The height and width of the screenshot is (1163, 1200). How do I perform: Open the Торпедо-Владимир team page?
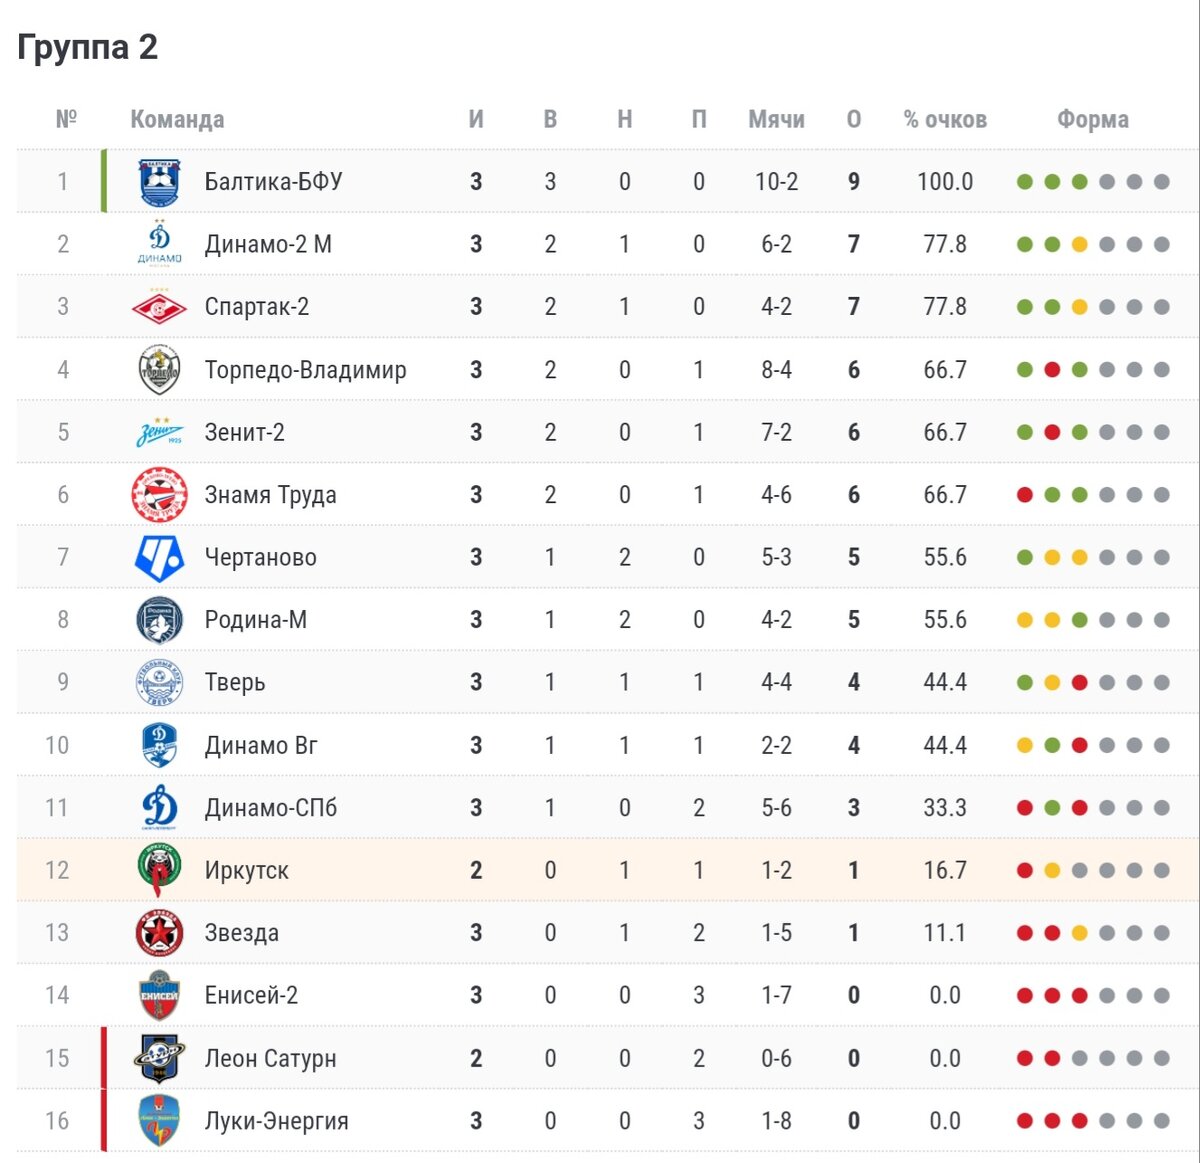(305, 370)
